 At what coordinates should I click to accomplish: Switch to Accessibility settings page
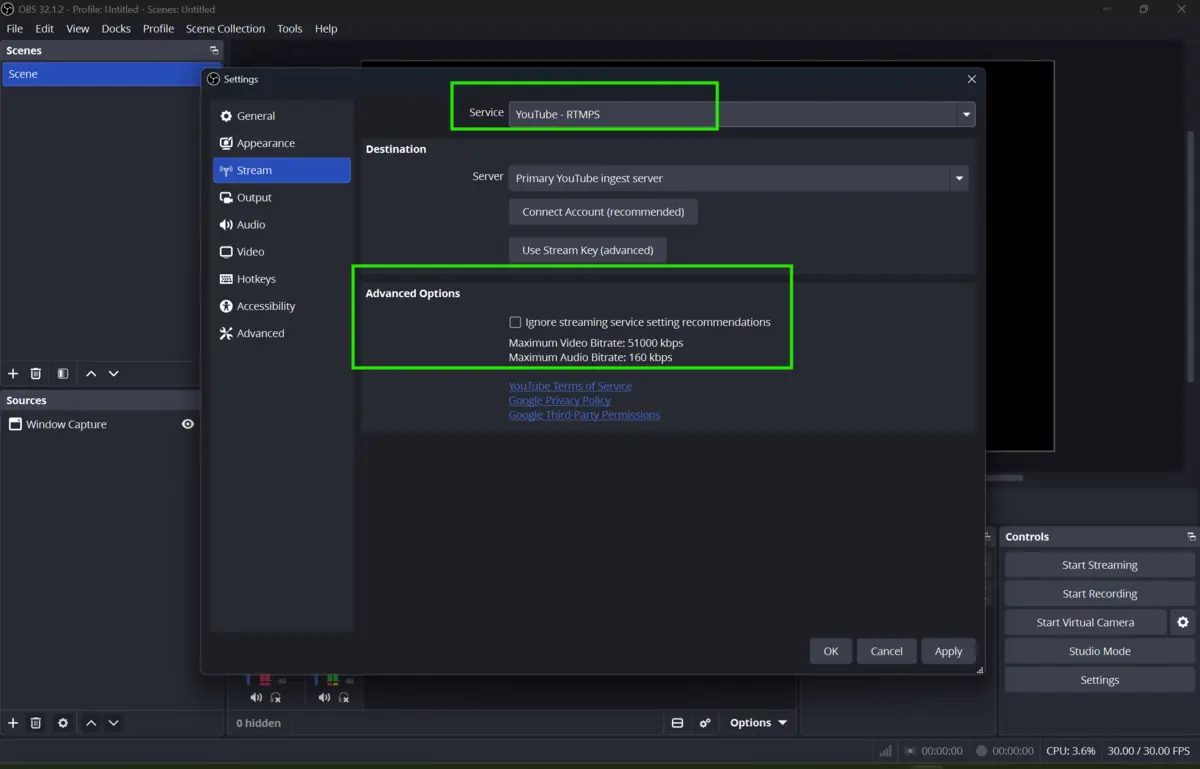pyautogui.click(x=282, y=306)
